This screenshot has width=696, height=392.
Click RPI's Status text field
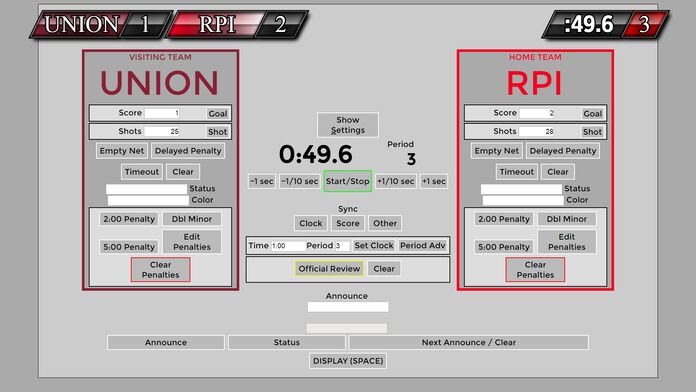click(521, 189)
